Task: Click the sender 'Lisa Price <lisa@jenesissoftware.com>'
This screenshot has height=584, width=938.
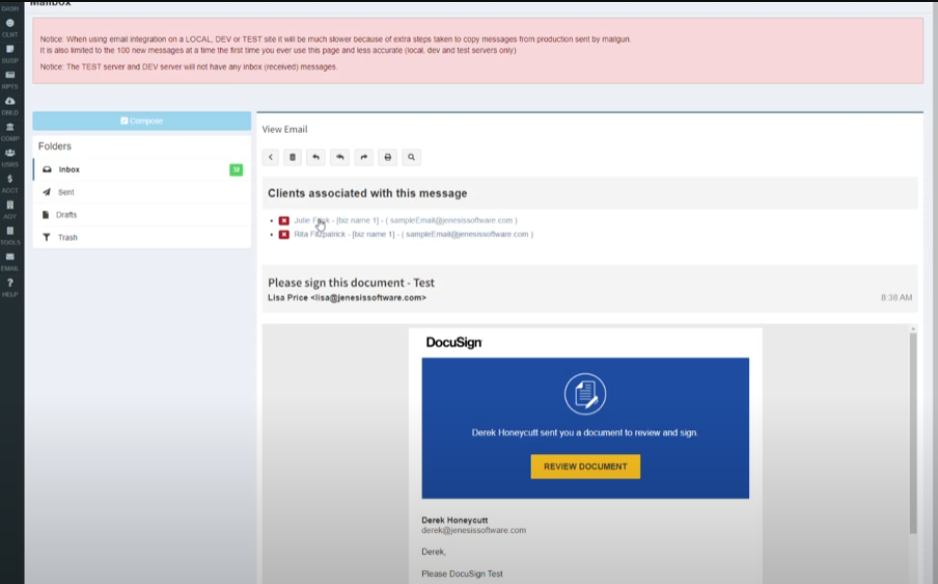Action: coord(347,297)
